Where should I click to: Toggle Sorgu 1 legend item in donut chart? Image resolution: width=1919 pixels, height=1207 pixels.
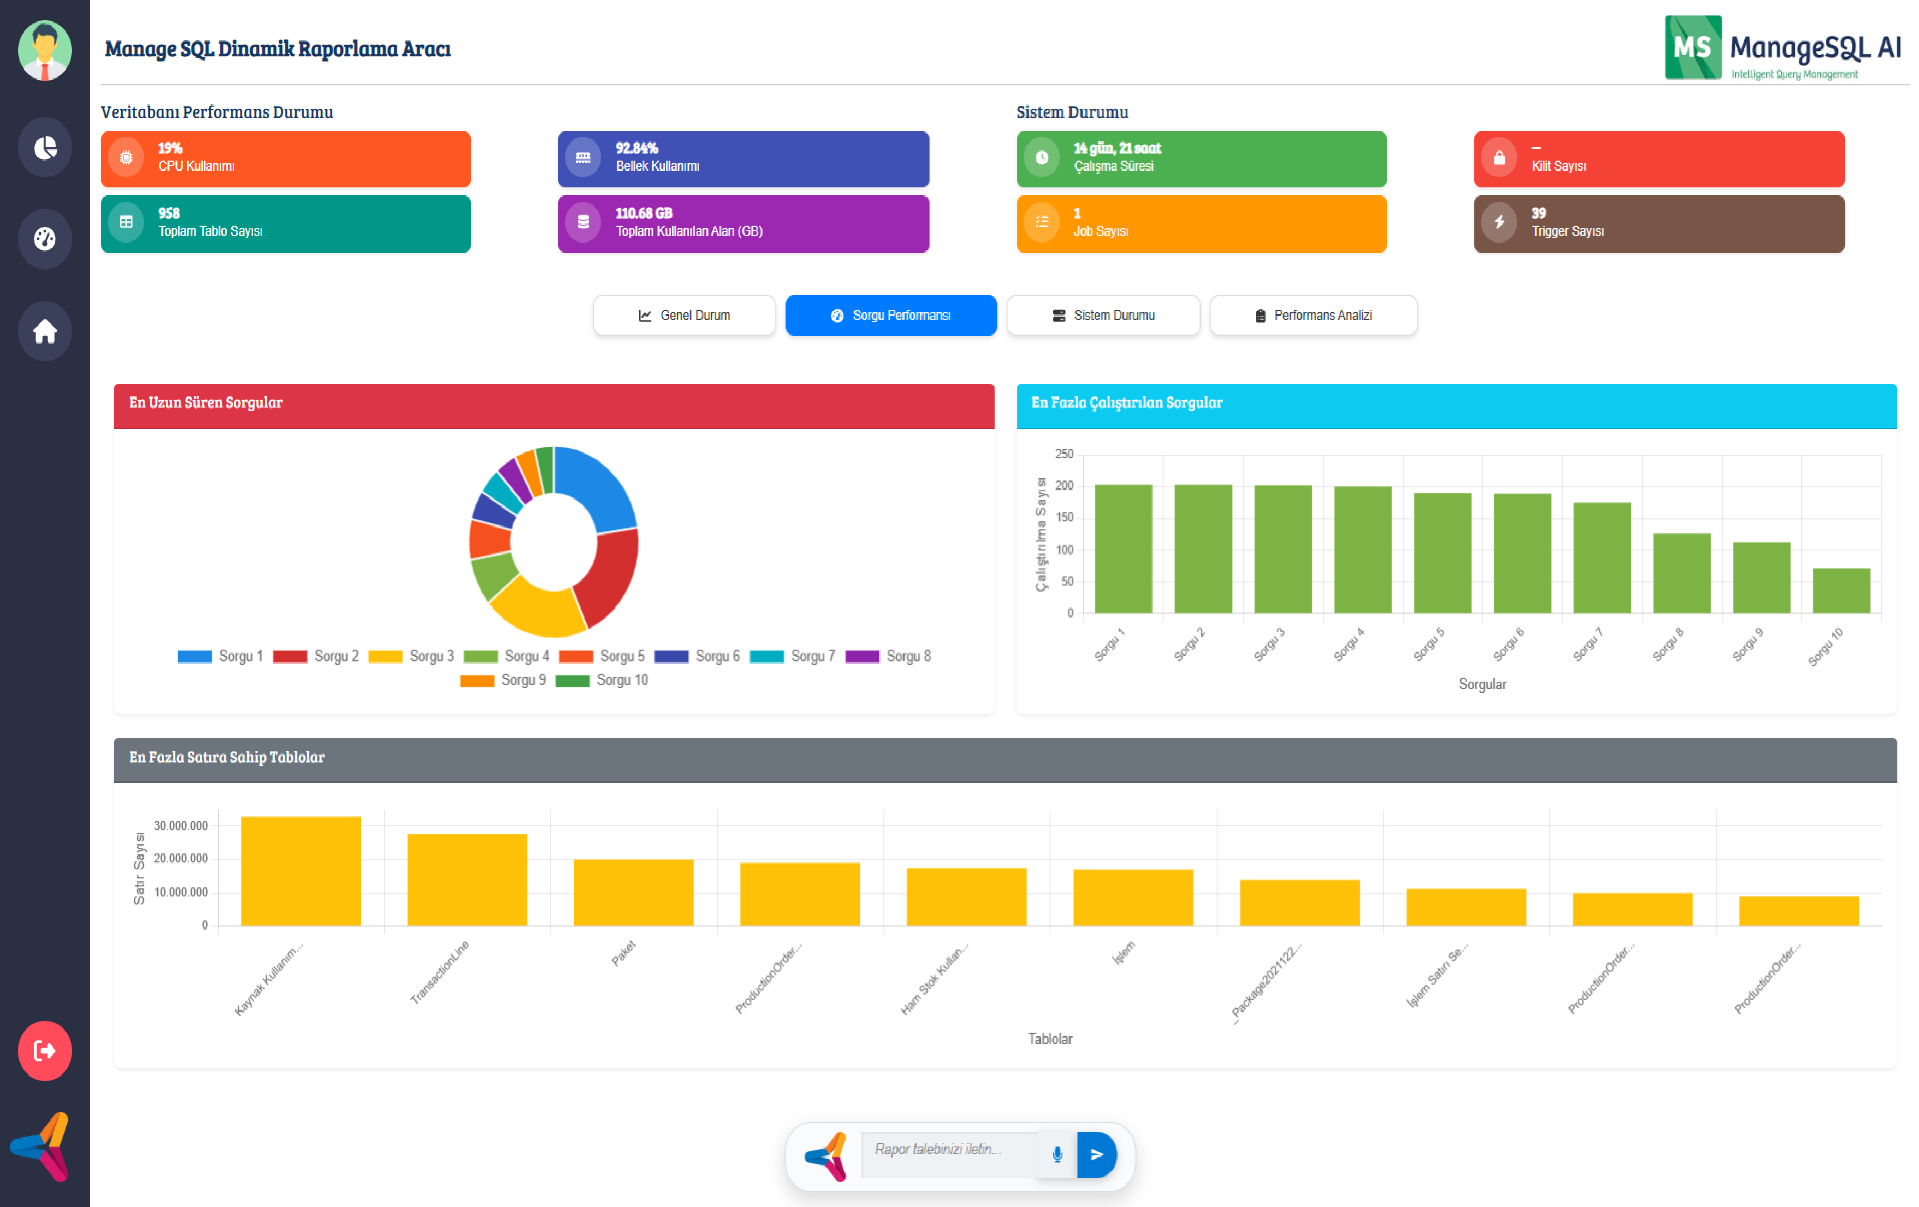click(x=220, y=657)
